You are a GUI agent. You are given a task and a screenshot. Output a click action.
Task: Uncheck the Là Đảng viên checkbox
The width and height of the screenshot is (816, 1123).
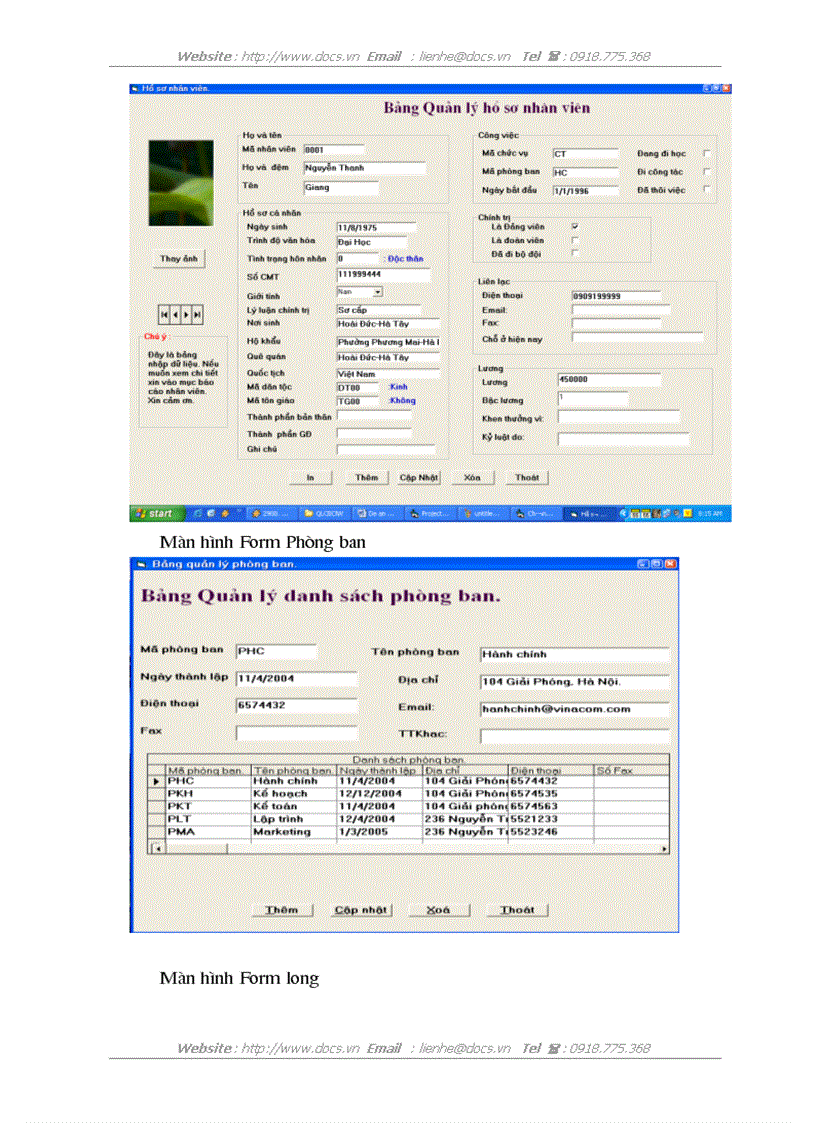point(575,227)
